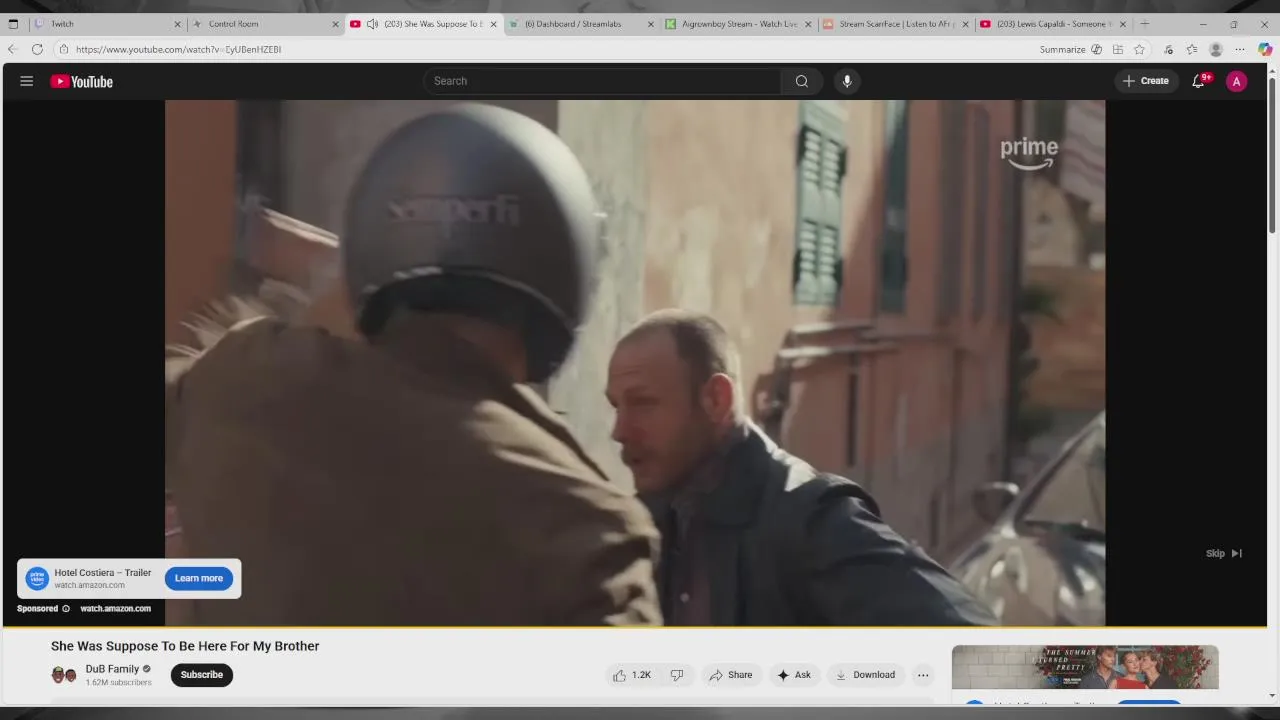Image resolution: width=1280 pixels, height=720 pixels.
Task: Start voice search with the microphone icon
Action: pyautogui.click(x=847, y=81)
